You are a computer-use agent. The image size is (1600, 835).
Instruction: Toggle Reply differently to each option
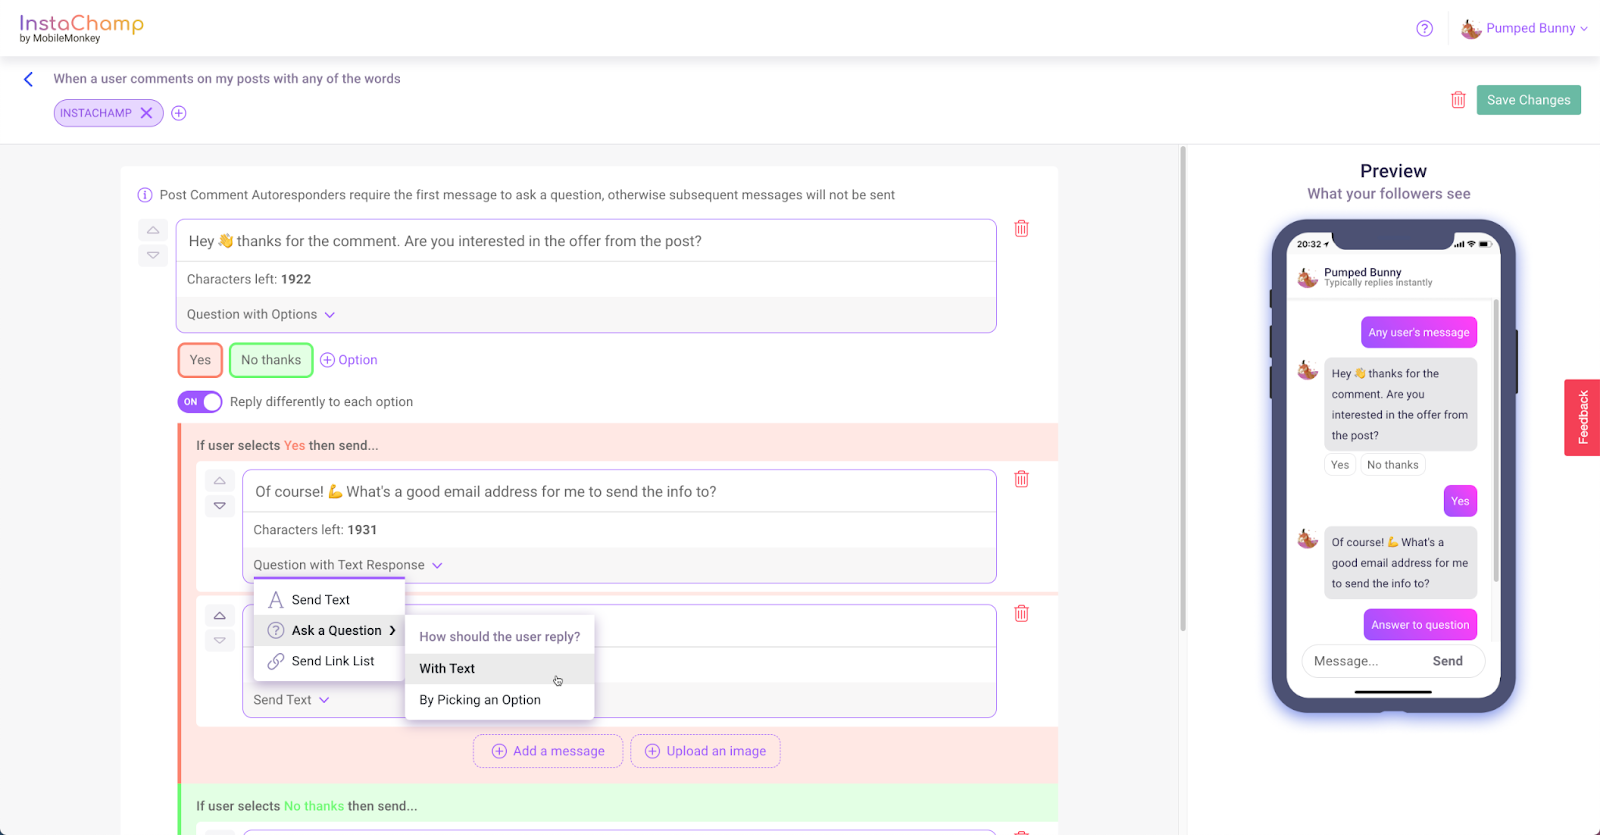coord(200,402)
